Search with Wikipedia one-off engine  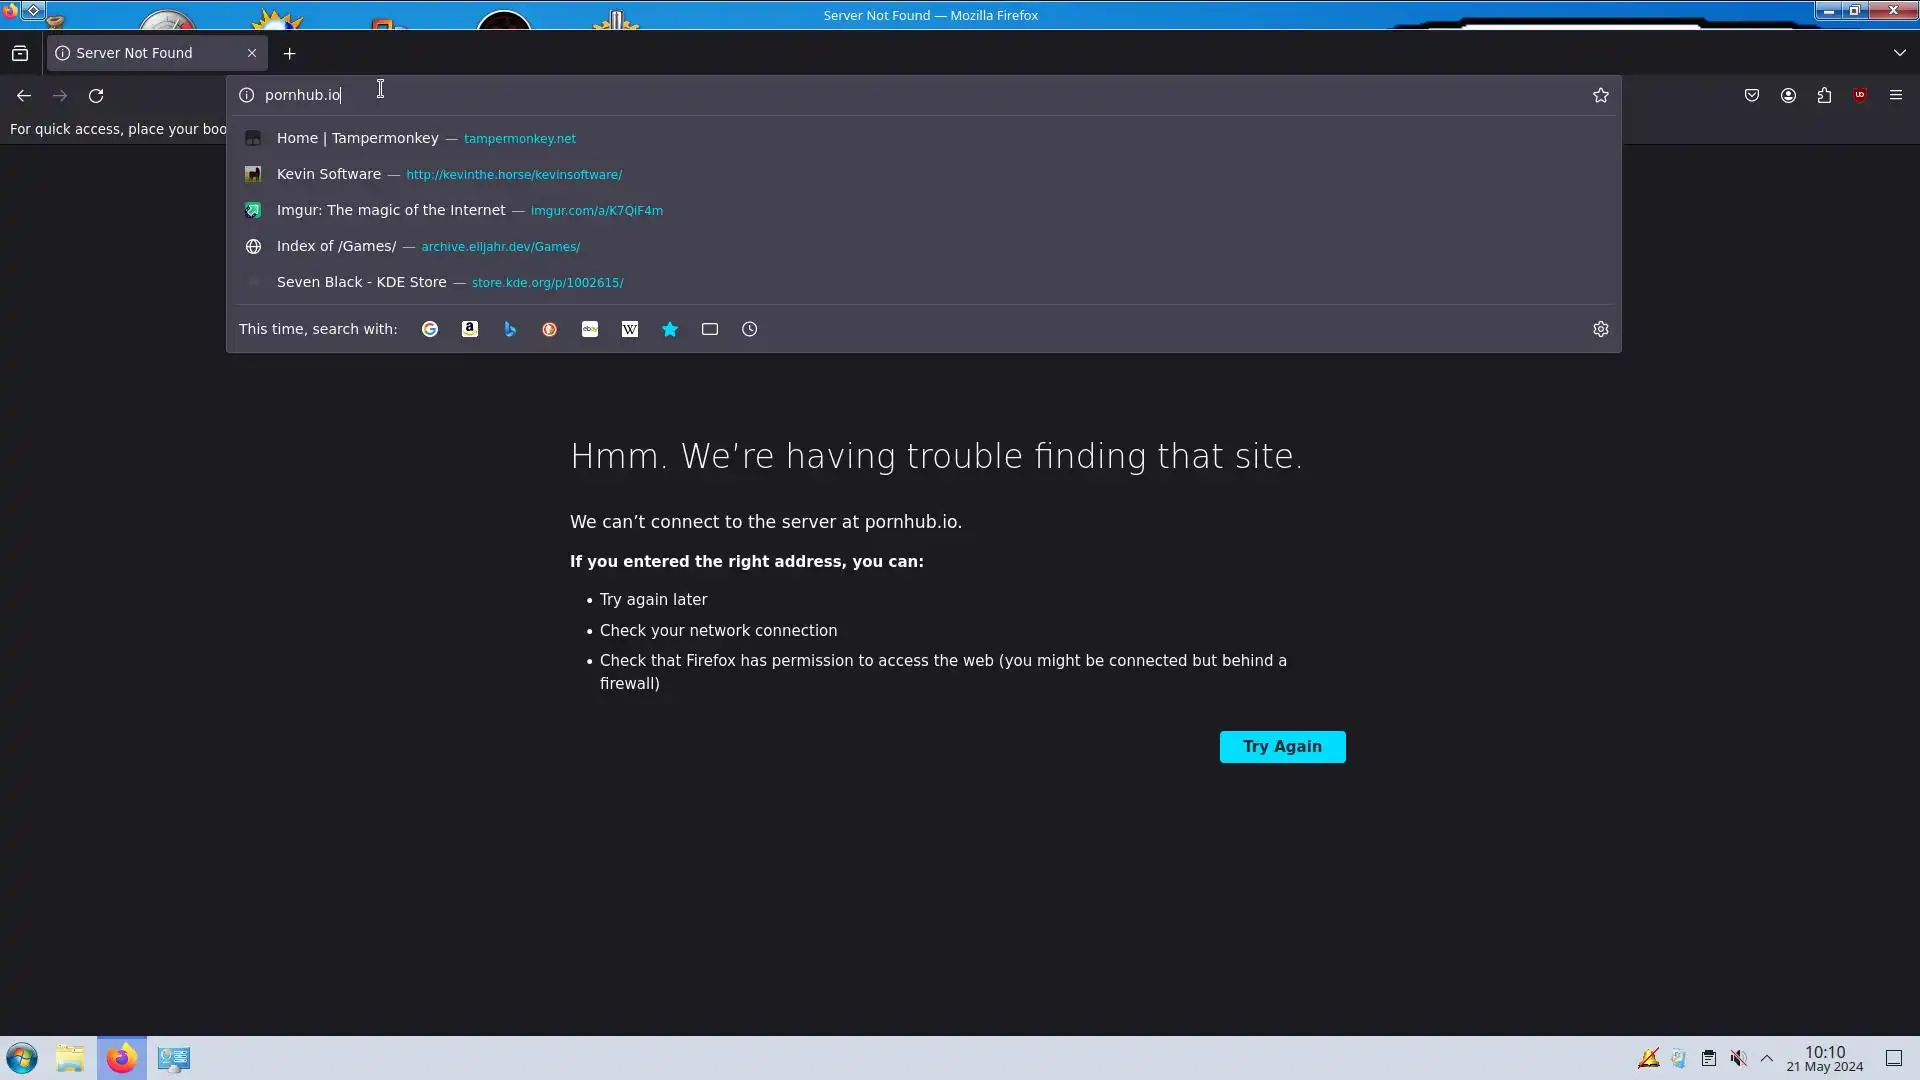(x=630, y=329)
